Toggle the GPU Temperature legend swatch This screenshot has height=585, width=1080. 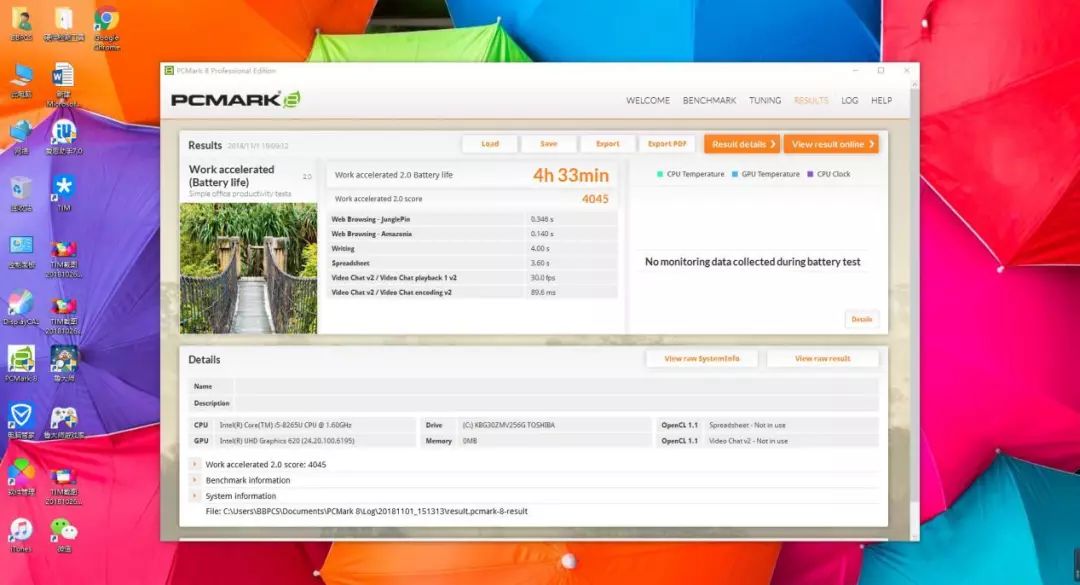pos(735,174)
